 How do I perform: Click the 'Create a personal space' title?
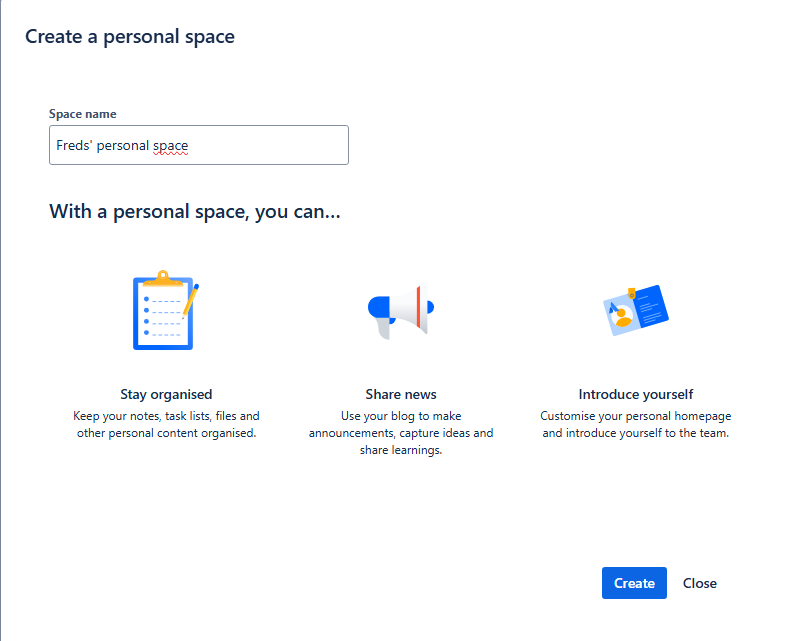pos(130,37)
